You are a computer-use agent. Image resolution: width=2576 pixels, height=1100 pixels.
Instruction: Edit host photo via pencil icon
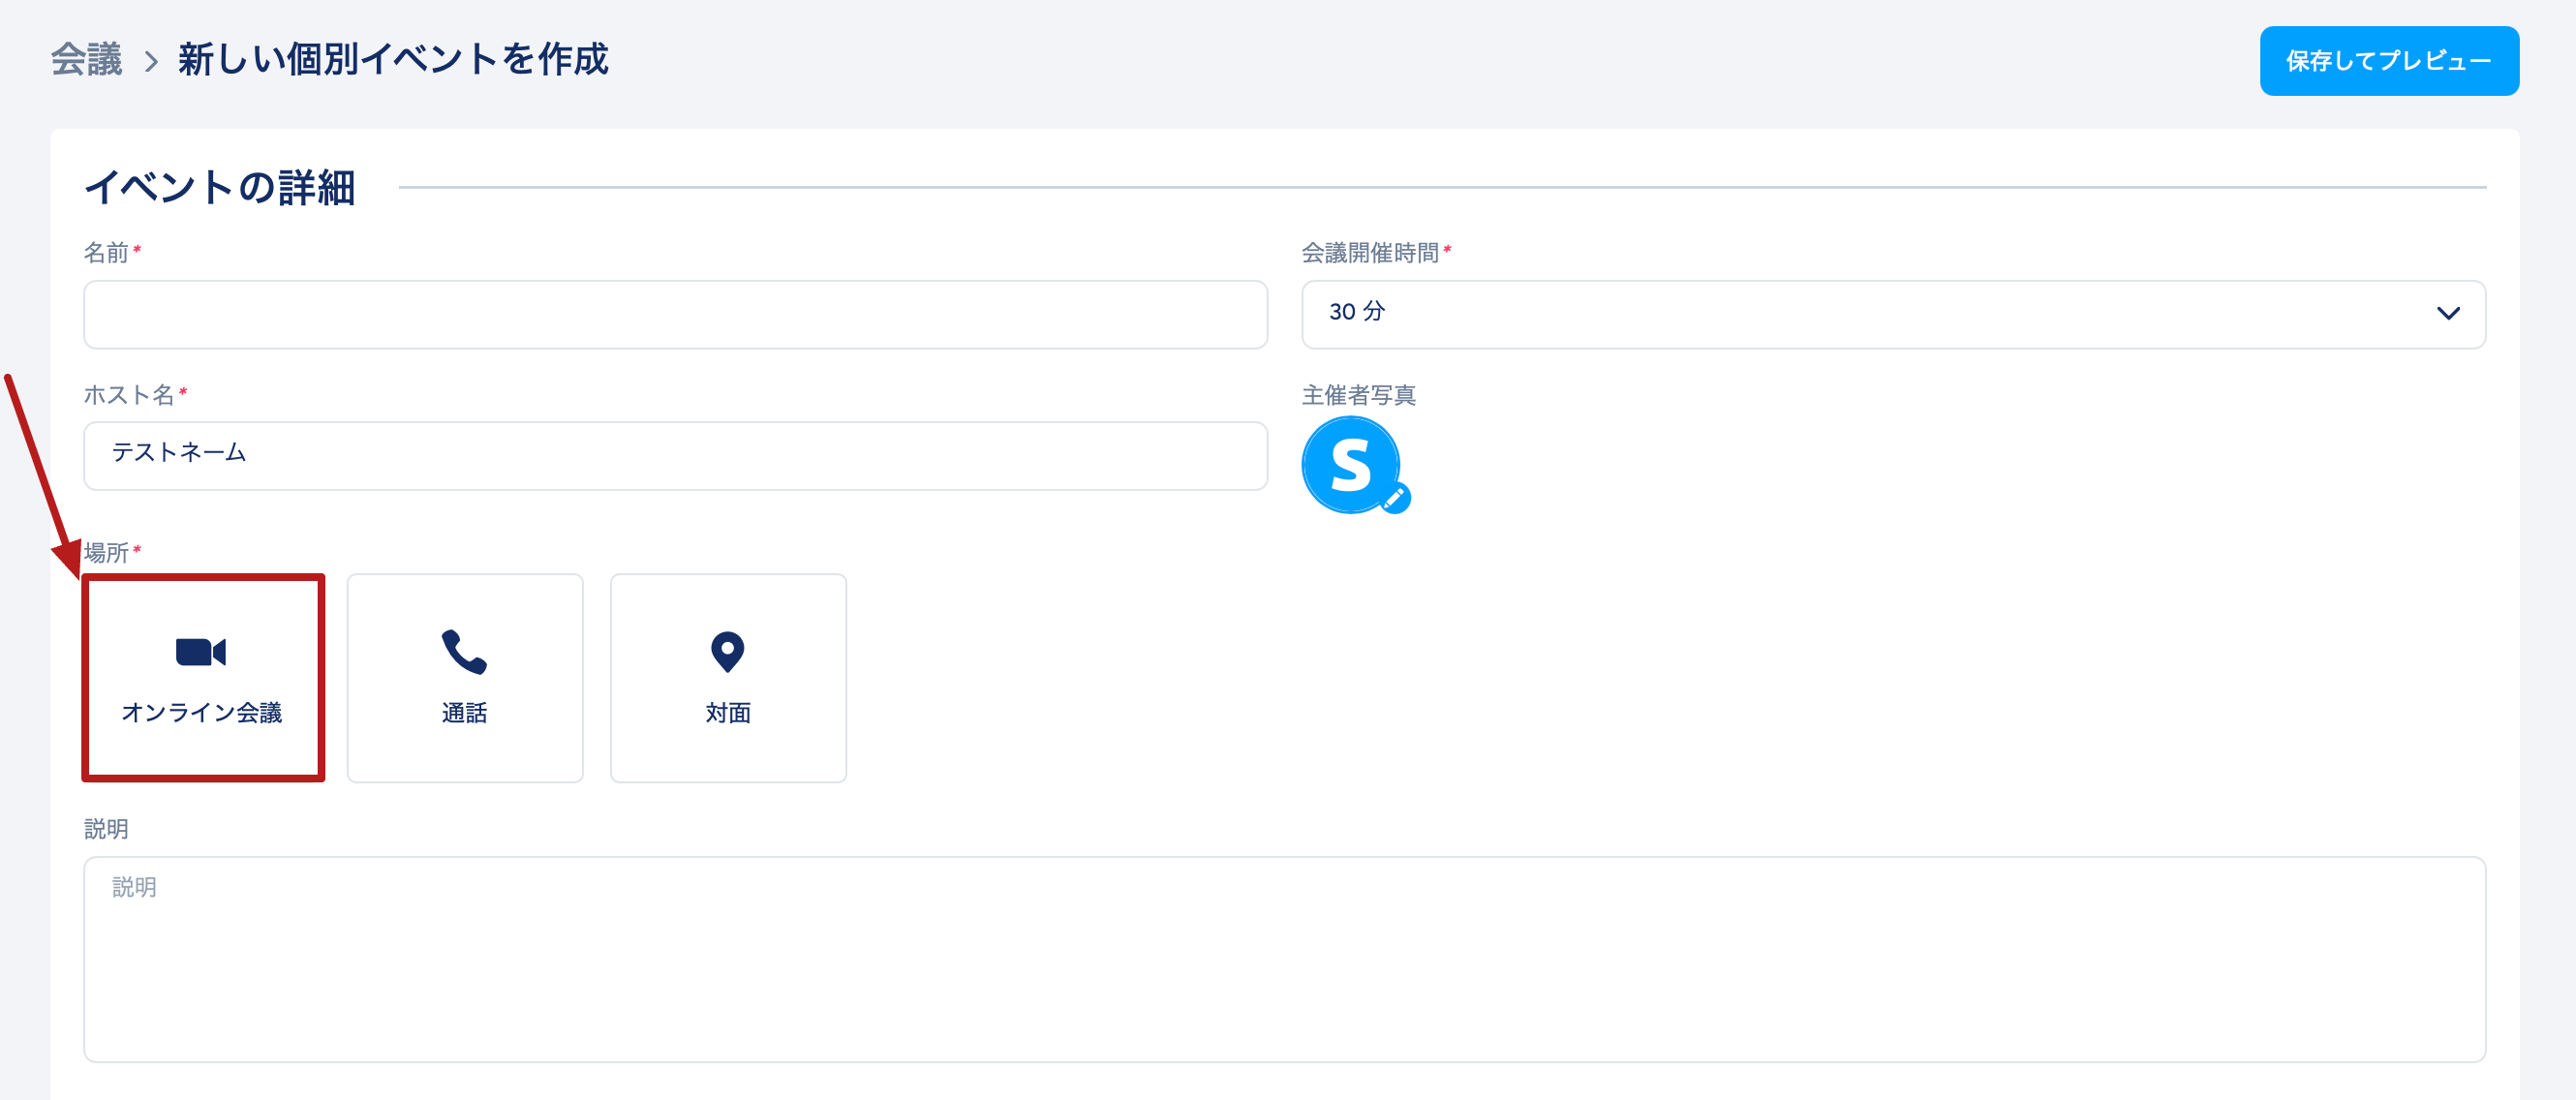click(x=1394, y=498)
